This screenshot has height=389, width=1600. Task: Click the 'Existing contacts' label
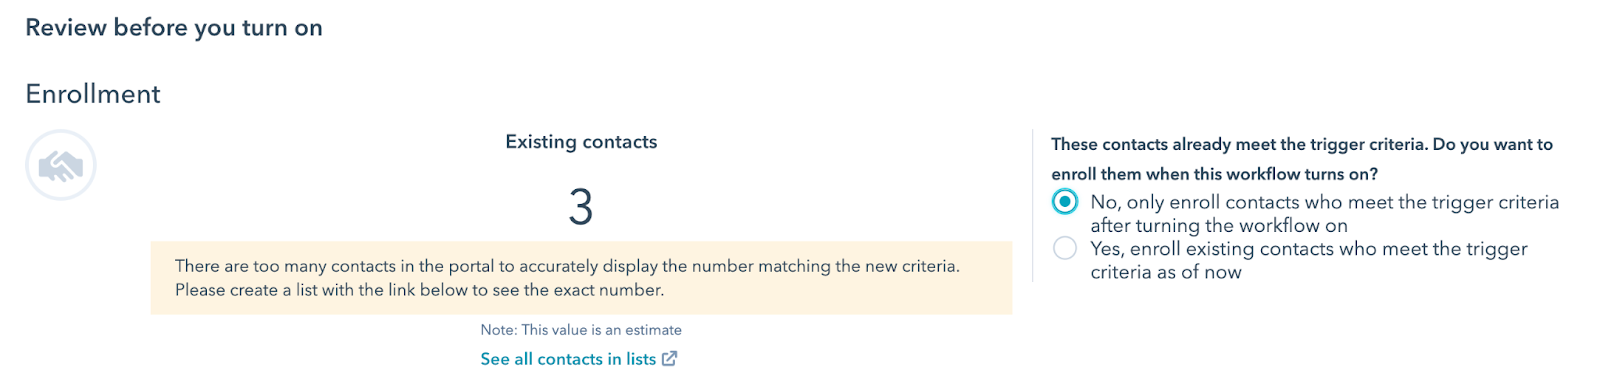[x=581, y=142]
